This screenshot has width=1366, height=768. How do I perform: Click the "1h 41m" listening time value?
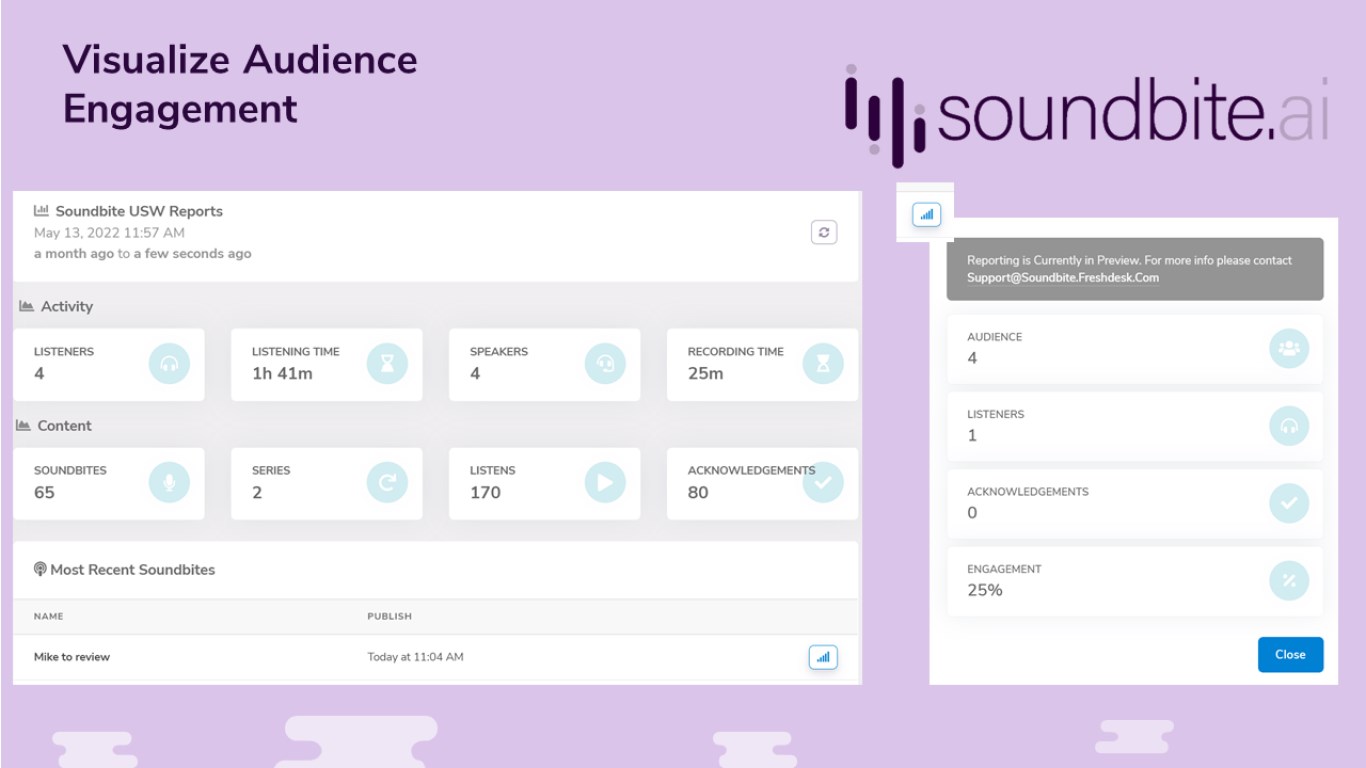click(282, 374)
